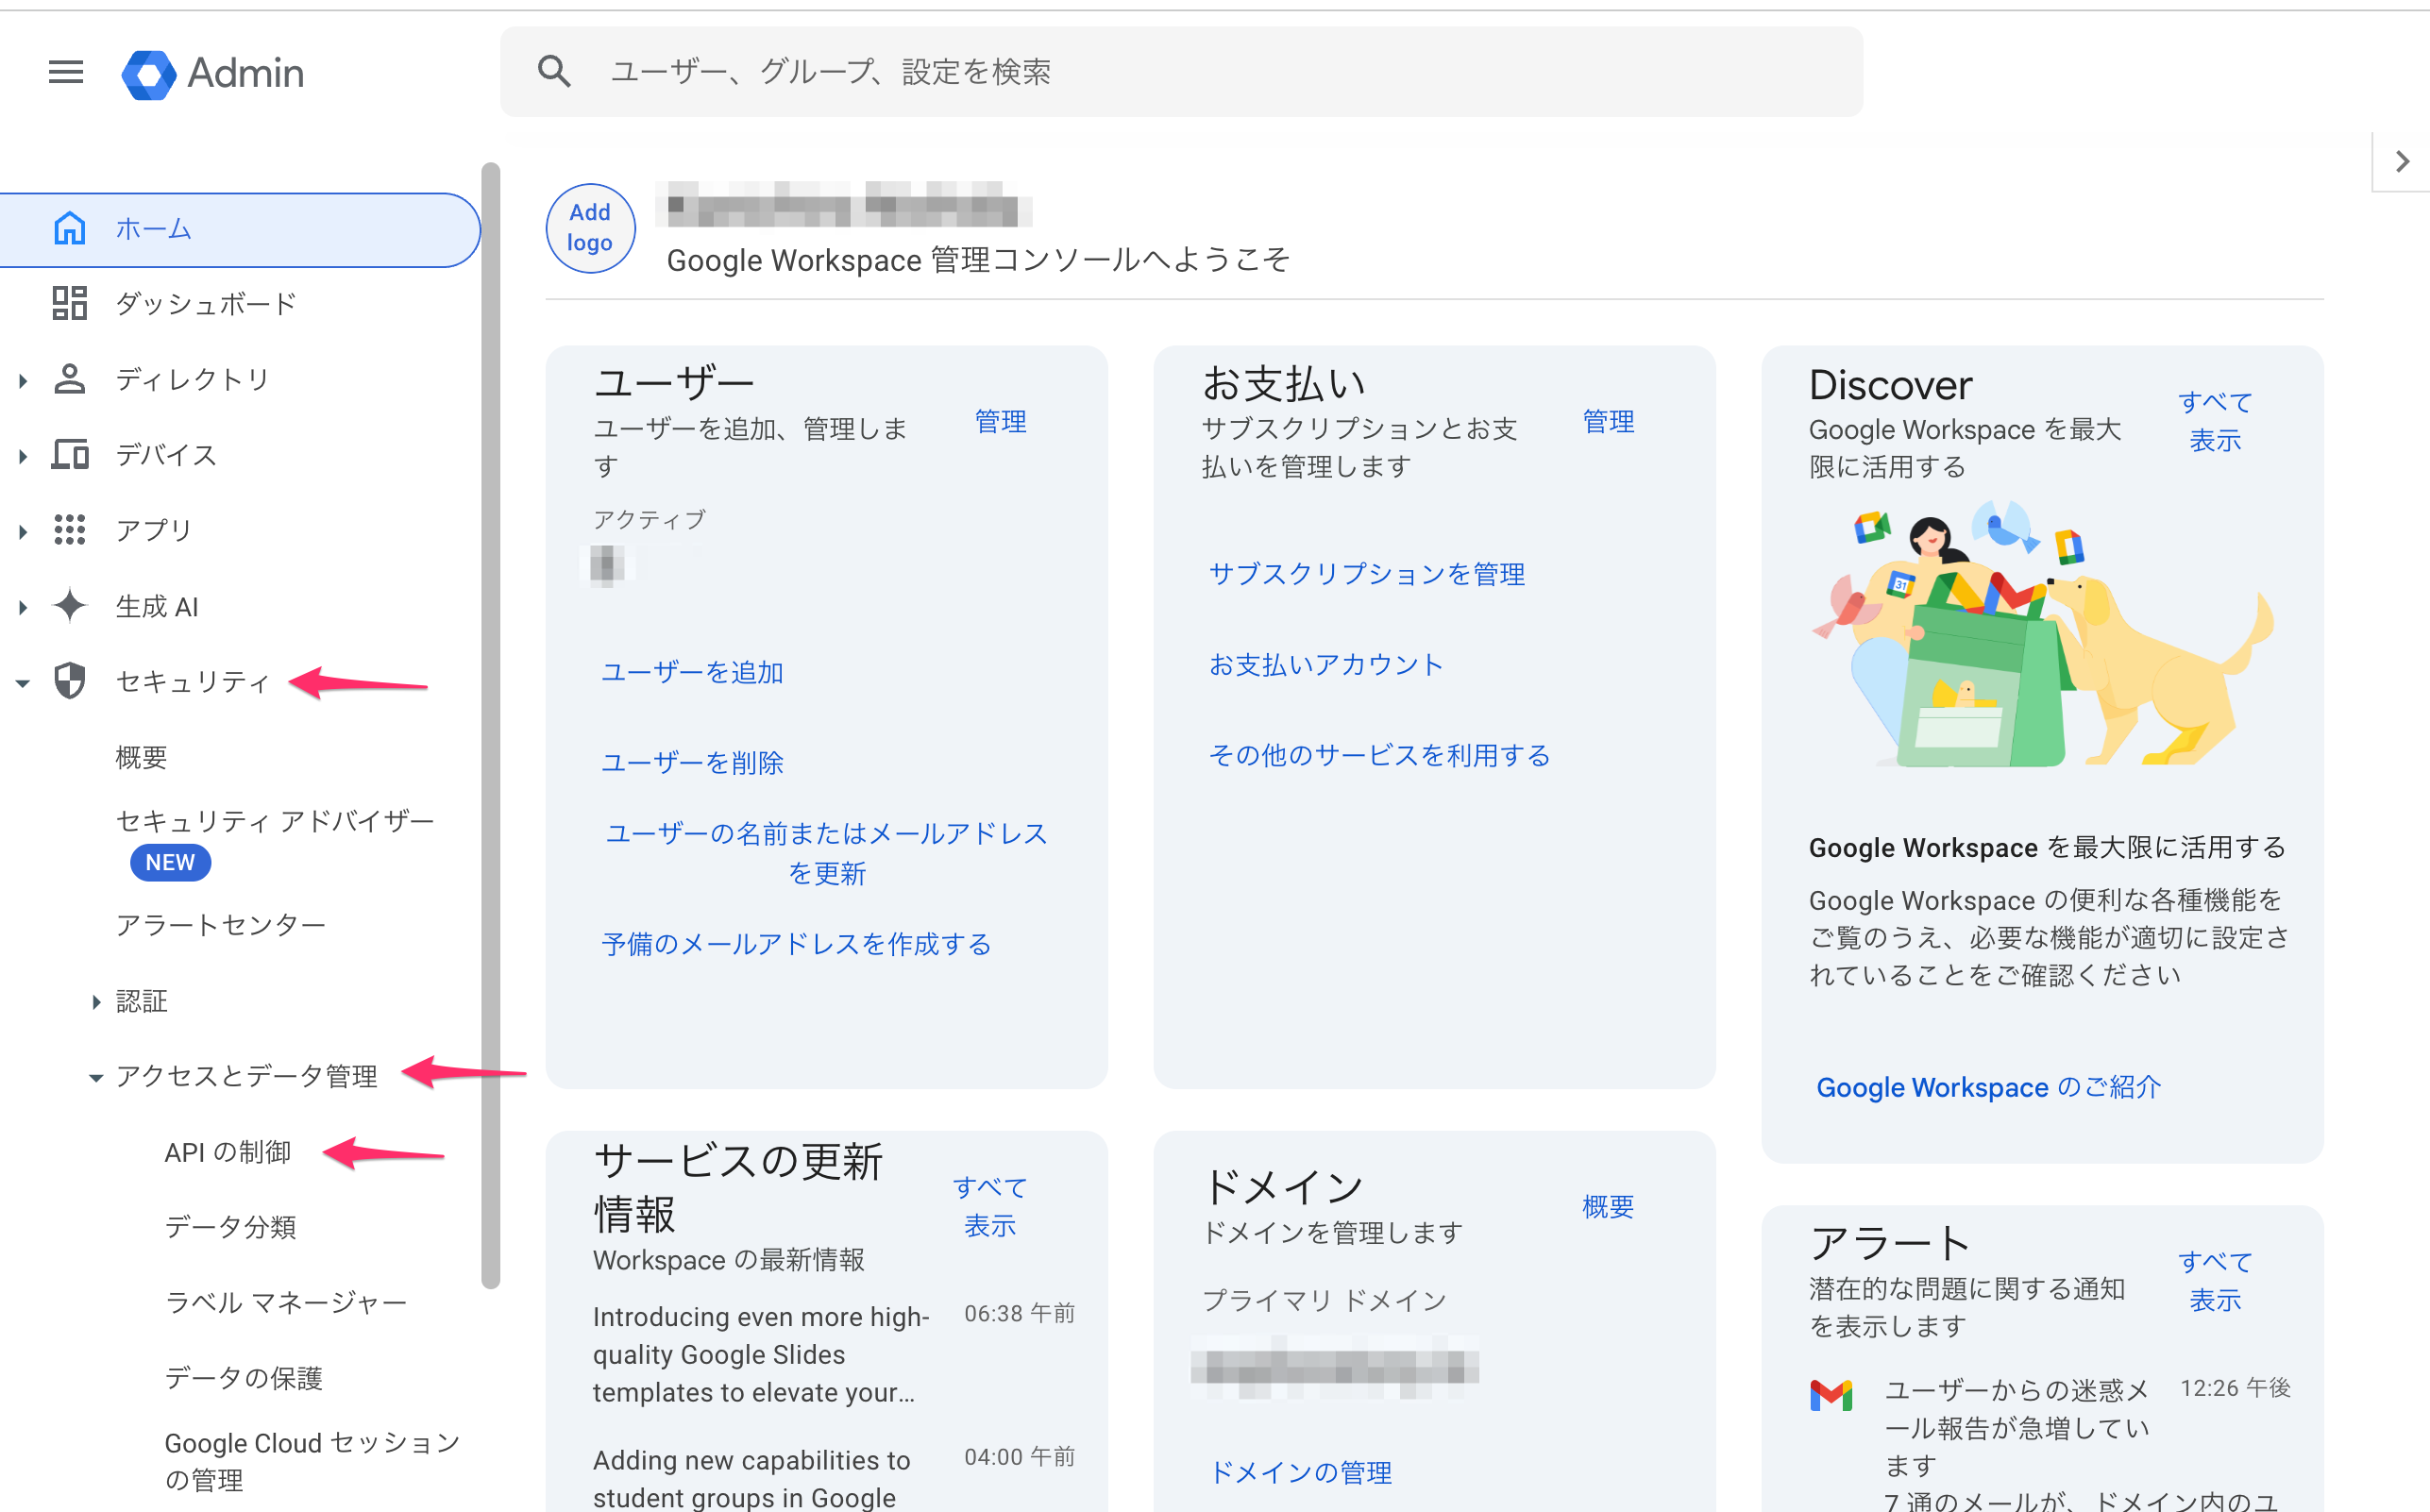Click the Discover illustration image
The image size is (2430, 1512).
coord(2042,634)
